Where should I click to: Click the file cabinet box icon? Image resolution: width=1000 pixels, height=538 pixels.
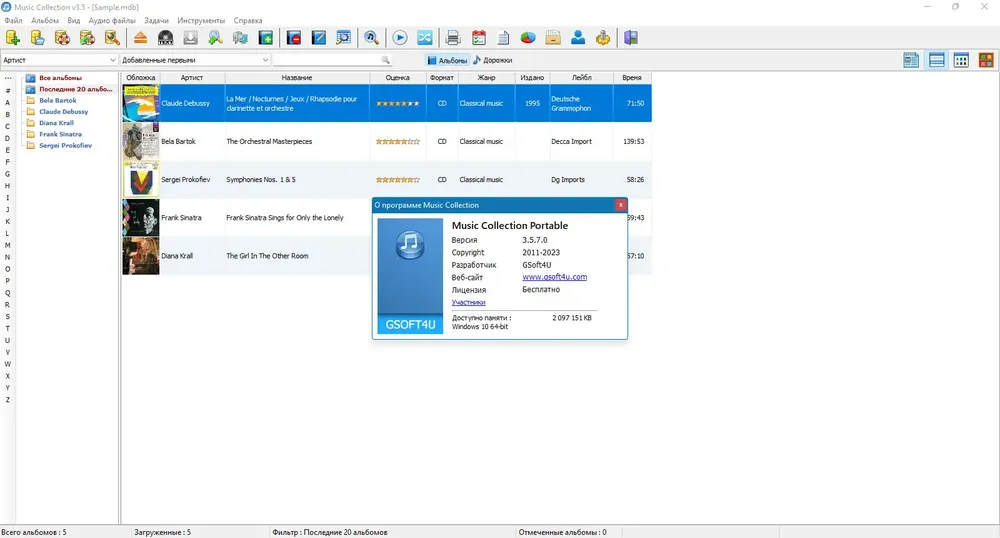tap(553, 38)
